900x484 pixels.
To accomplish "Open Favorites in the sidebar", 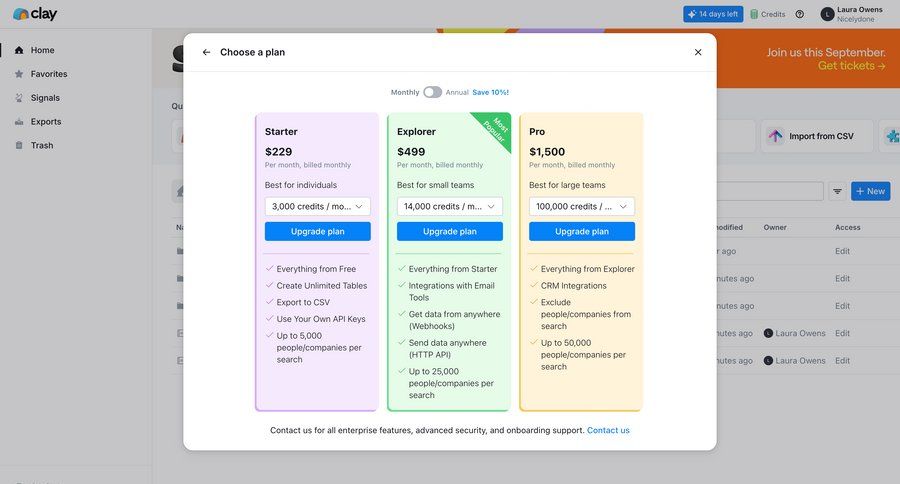I will point(49,74).
